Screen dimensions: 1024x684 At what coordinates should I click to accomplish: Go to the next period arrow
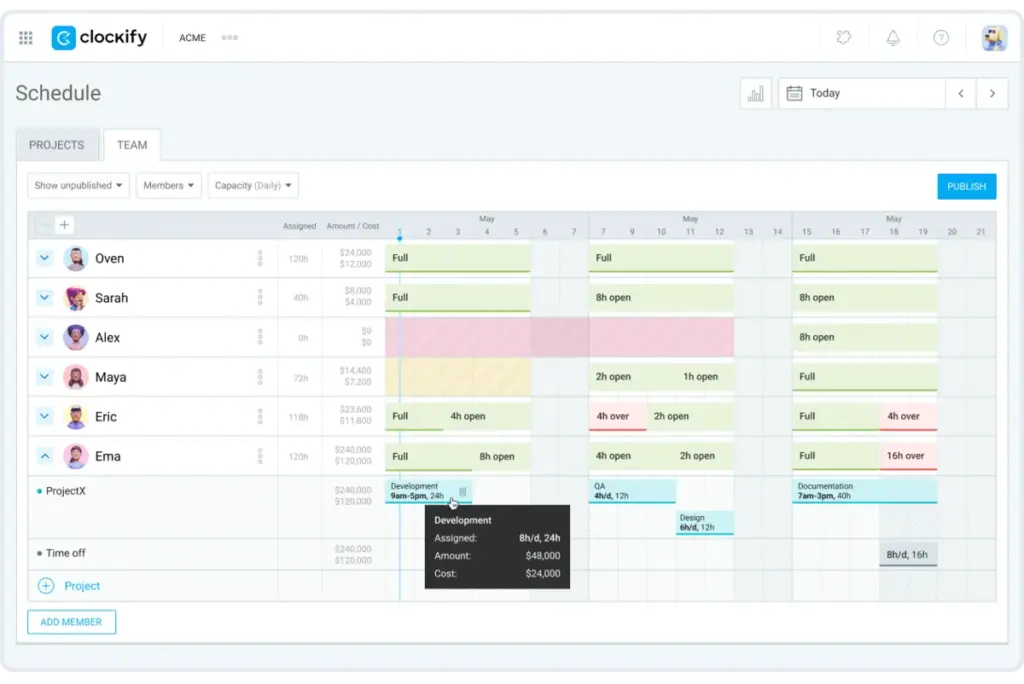[x=992, y=94]
